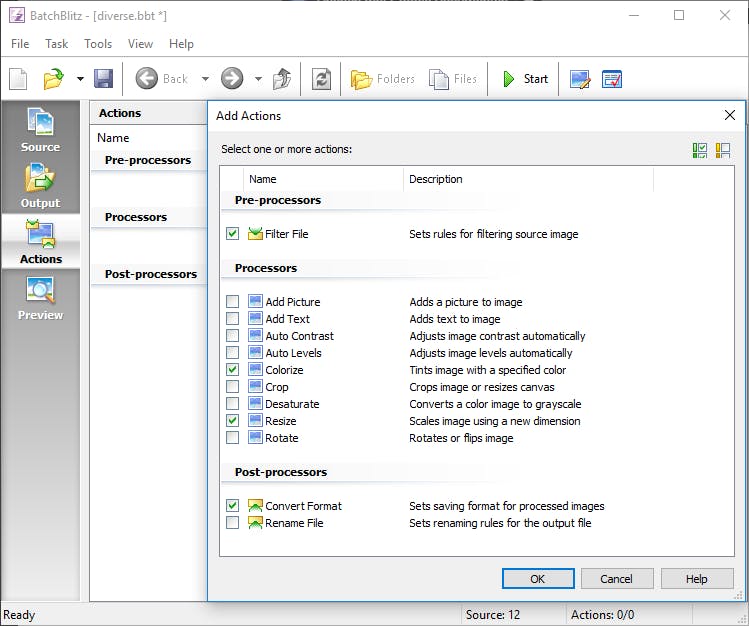Click the Forward arrow toolbar button

click(232, 78)
